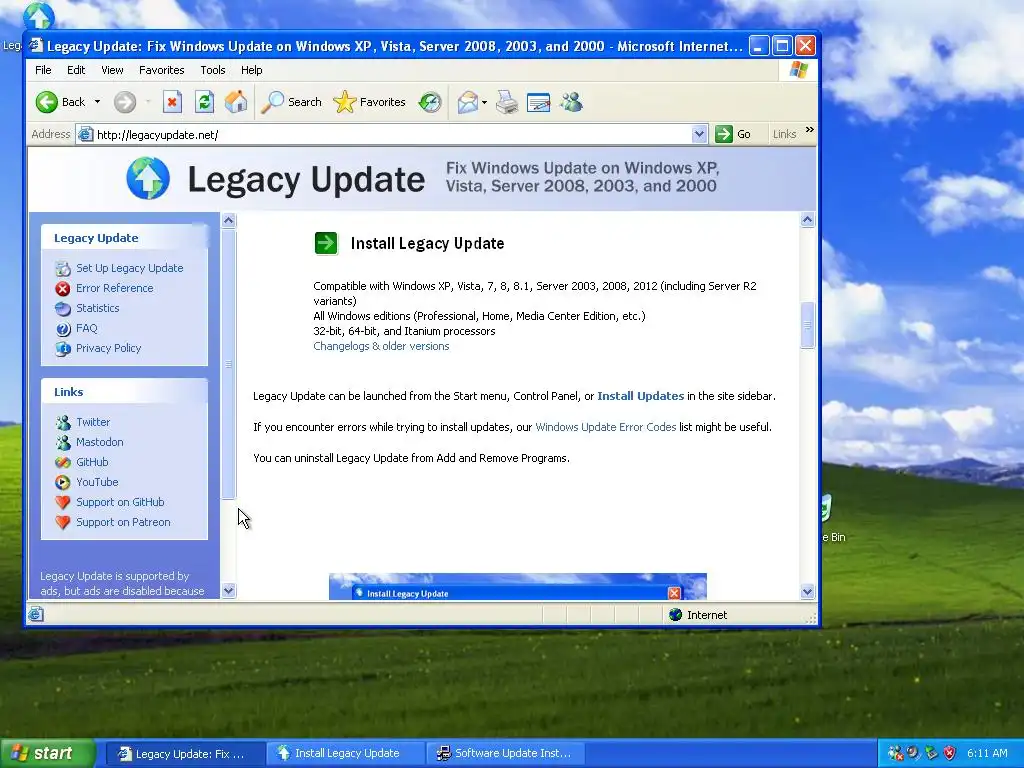Click the red security shield tray icon
This screenshot has width=1024, height=768.
[950, 753]
